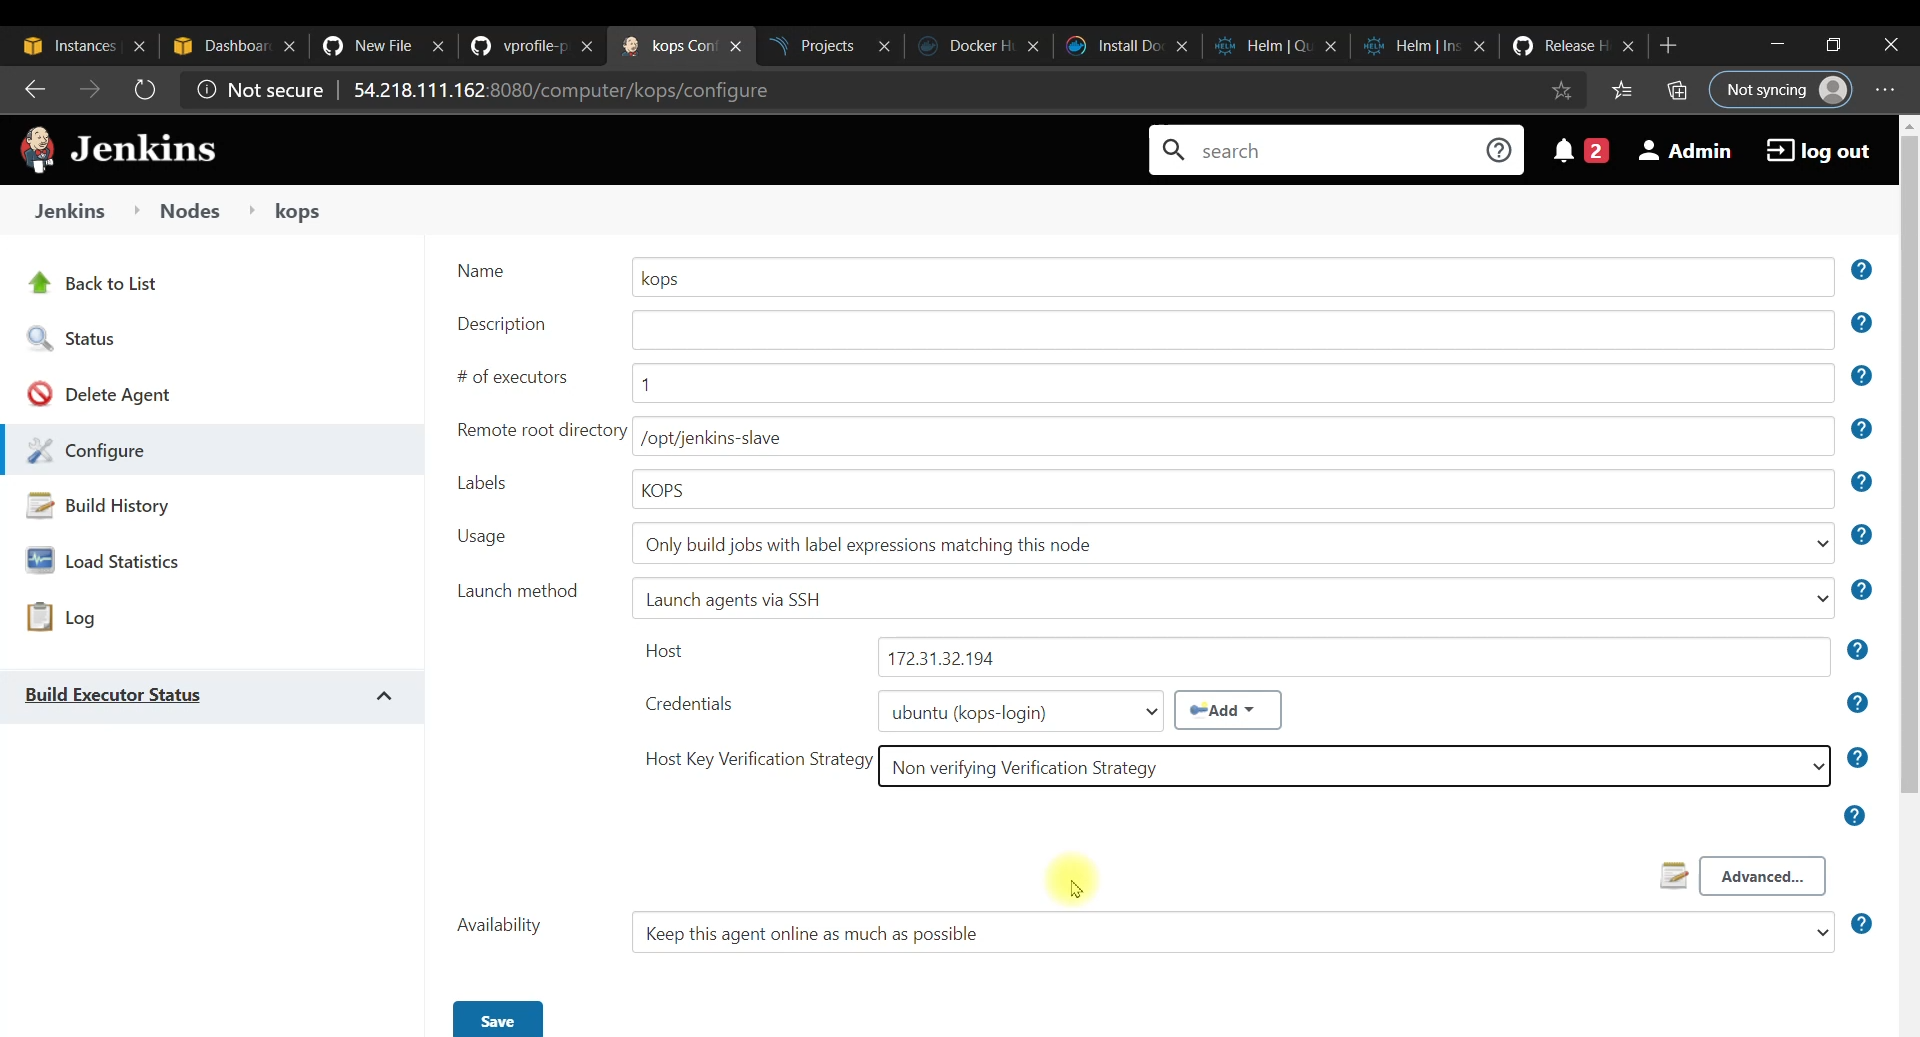Click the Host input with 172.31.32.194

1354,658
